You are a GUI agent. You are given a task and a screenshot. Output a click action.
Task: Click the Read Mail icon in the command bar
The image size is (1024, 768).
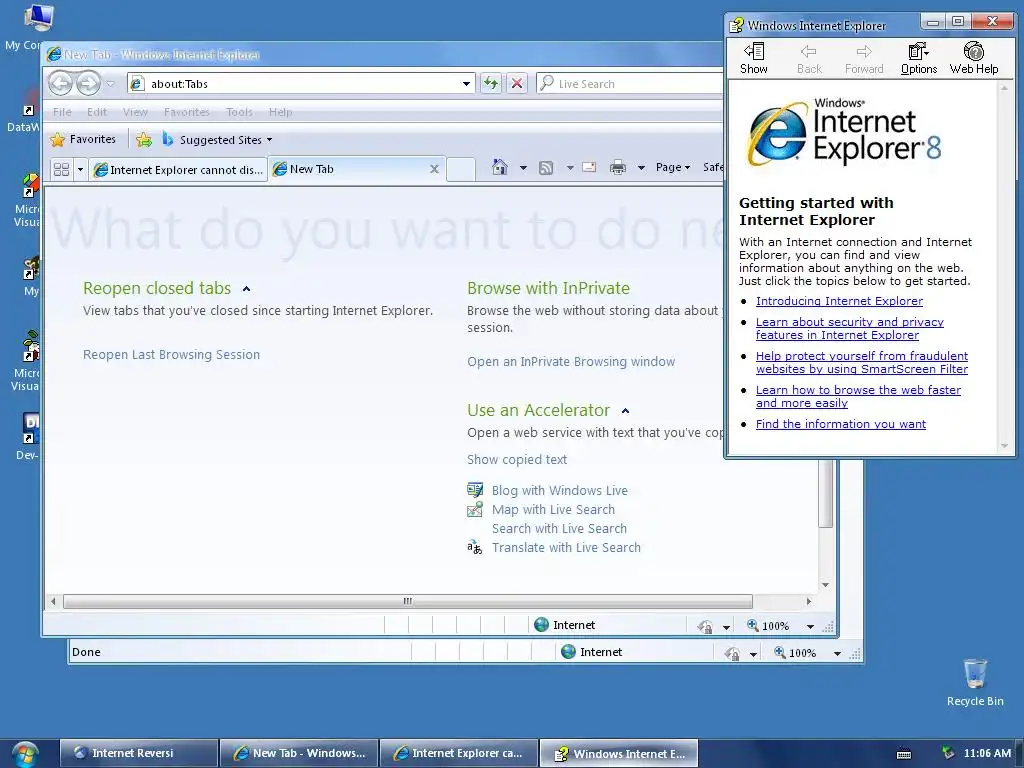coord(589,168)
